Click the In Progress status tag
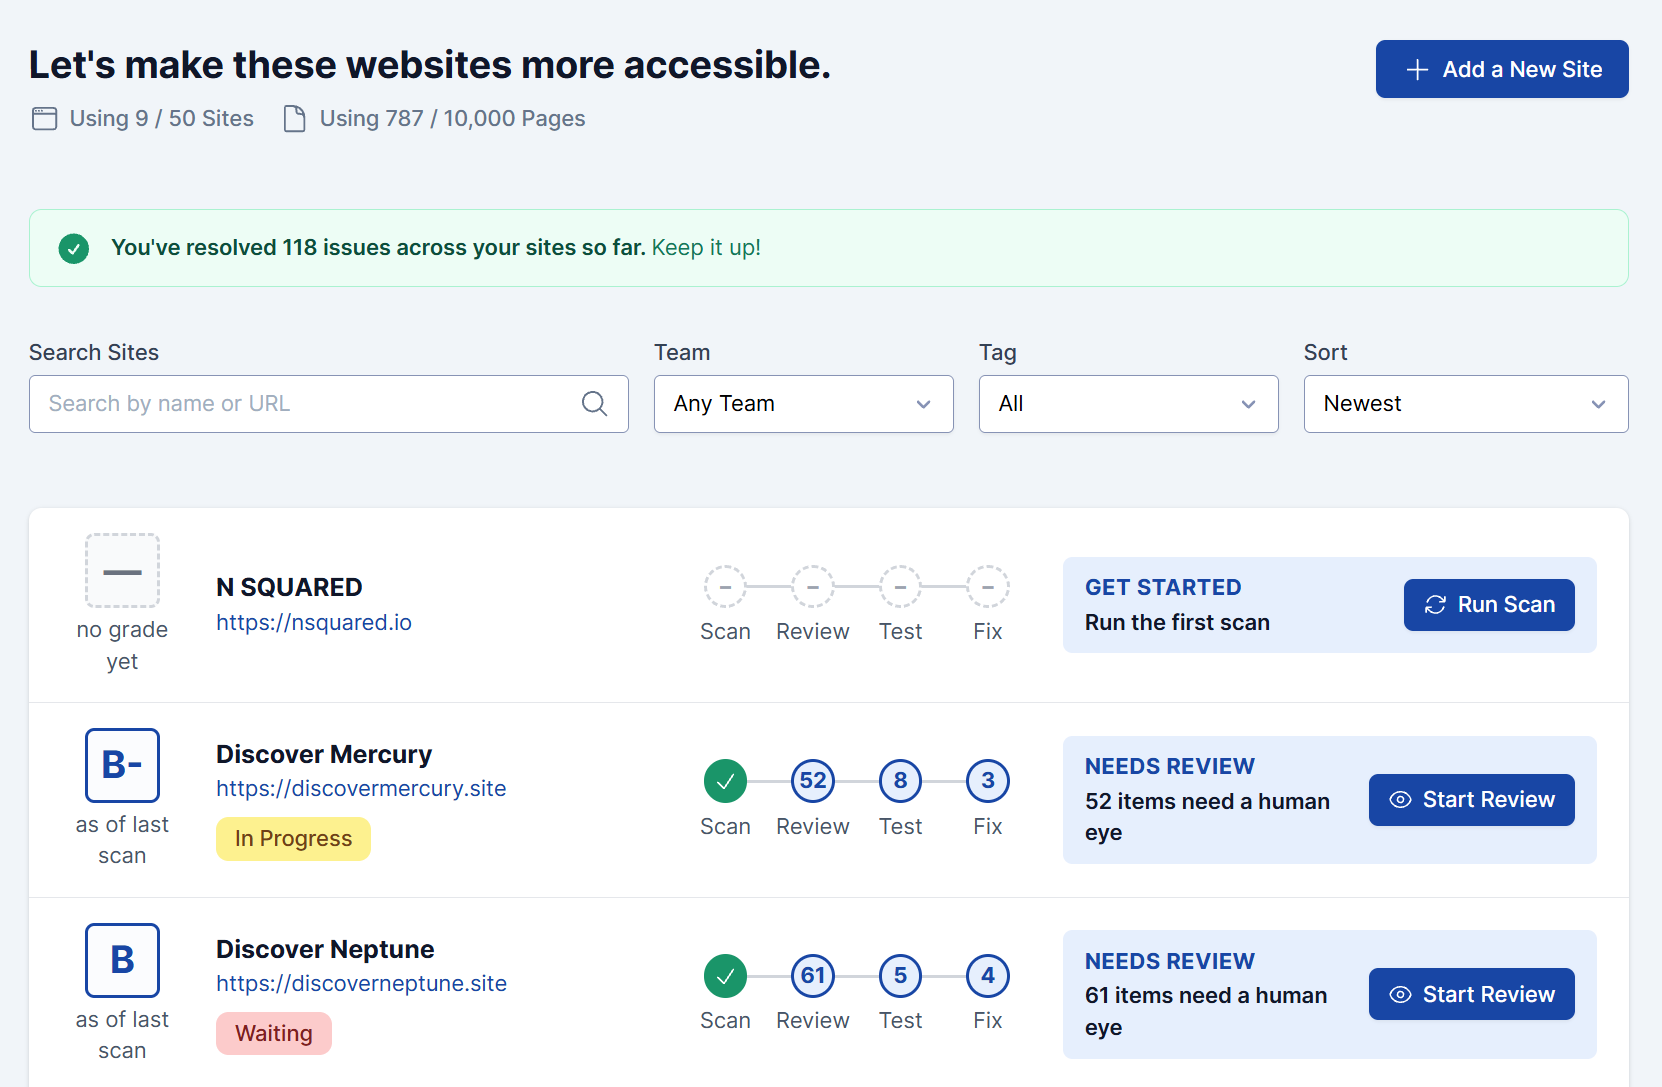1662x1087 pixels. pyautogui.click(x=293, y=839)
